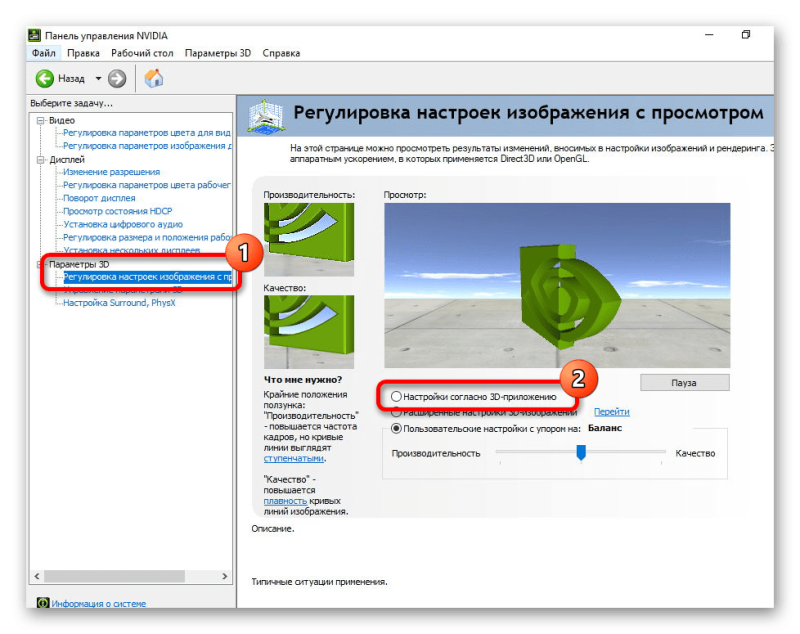
Task: Select Регулировка параметров изображения under Видео
Action: 147,146
